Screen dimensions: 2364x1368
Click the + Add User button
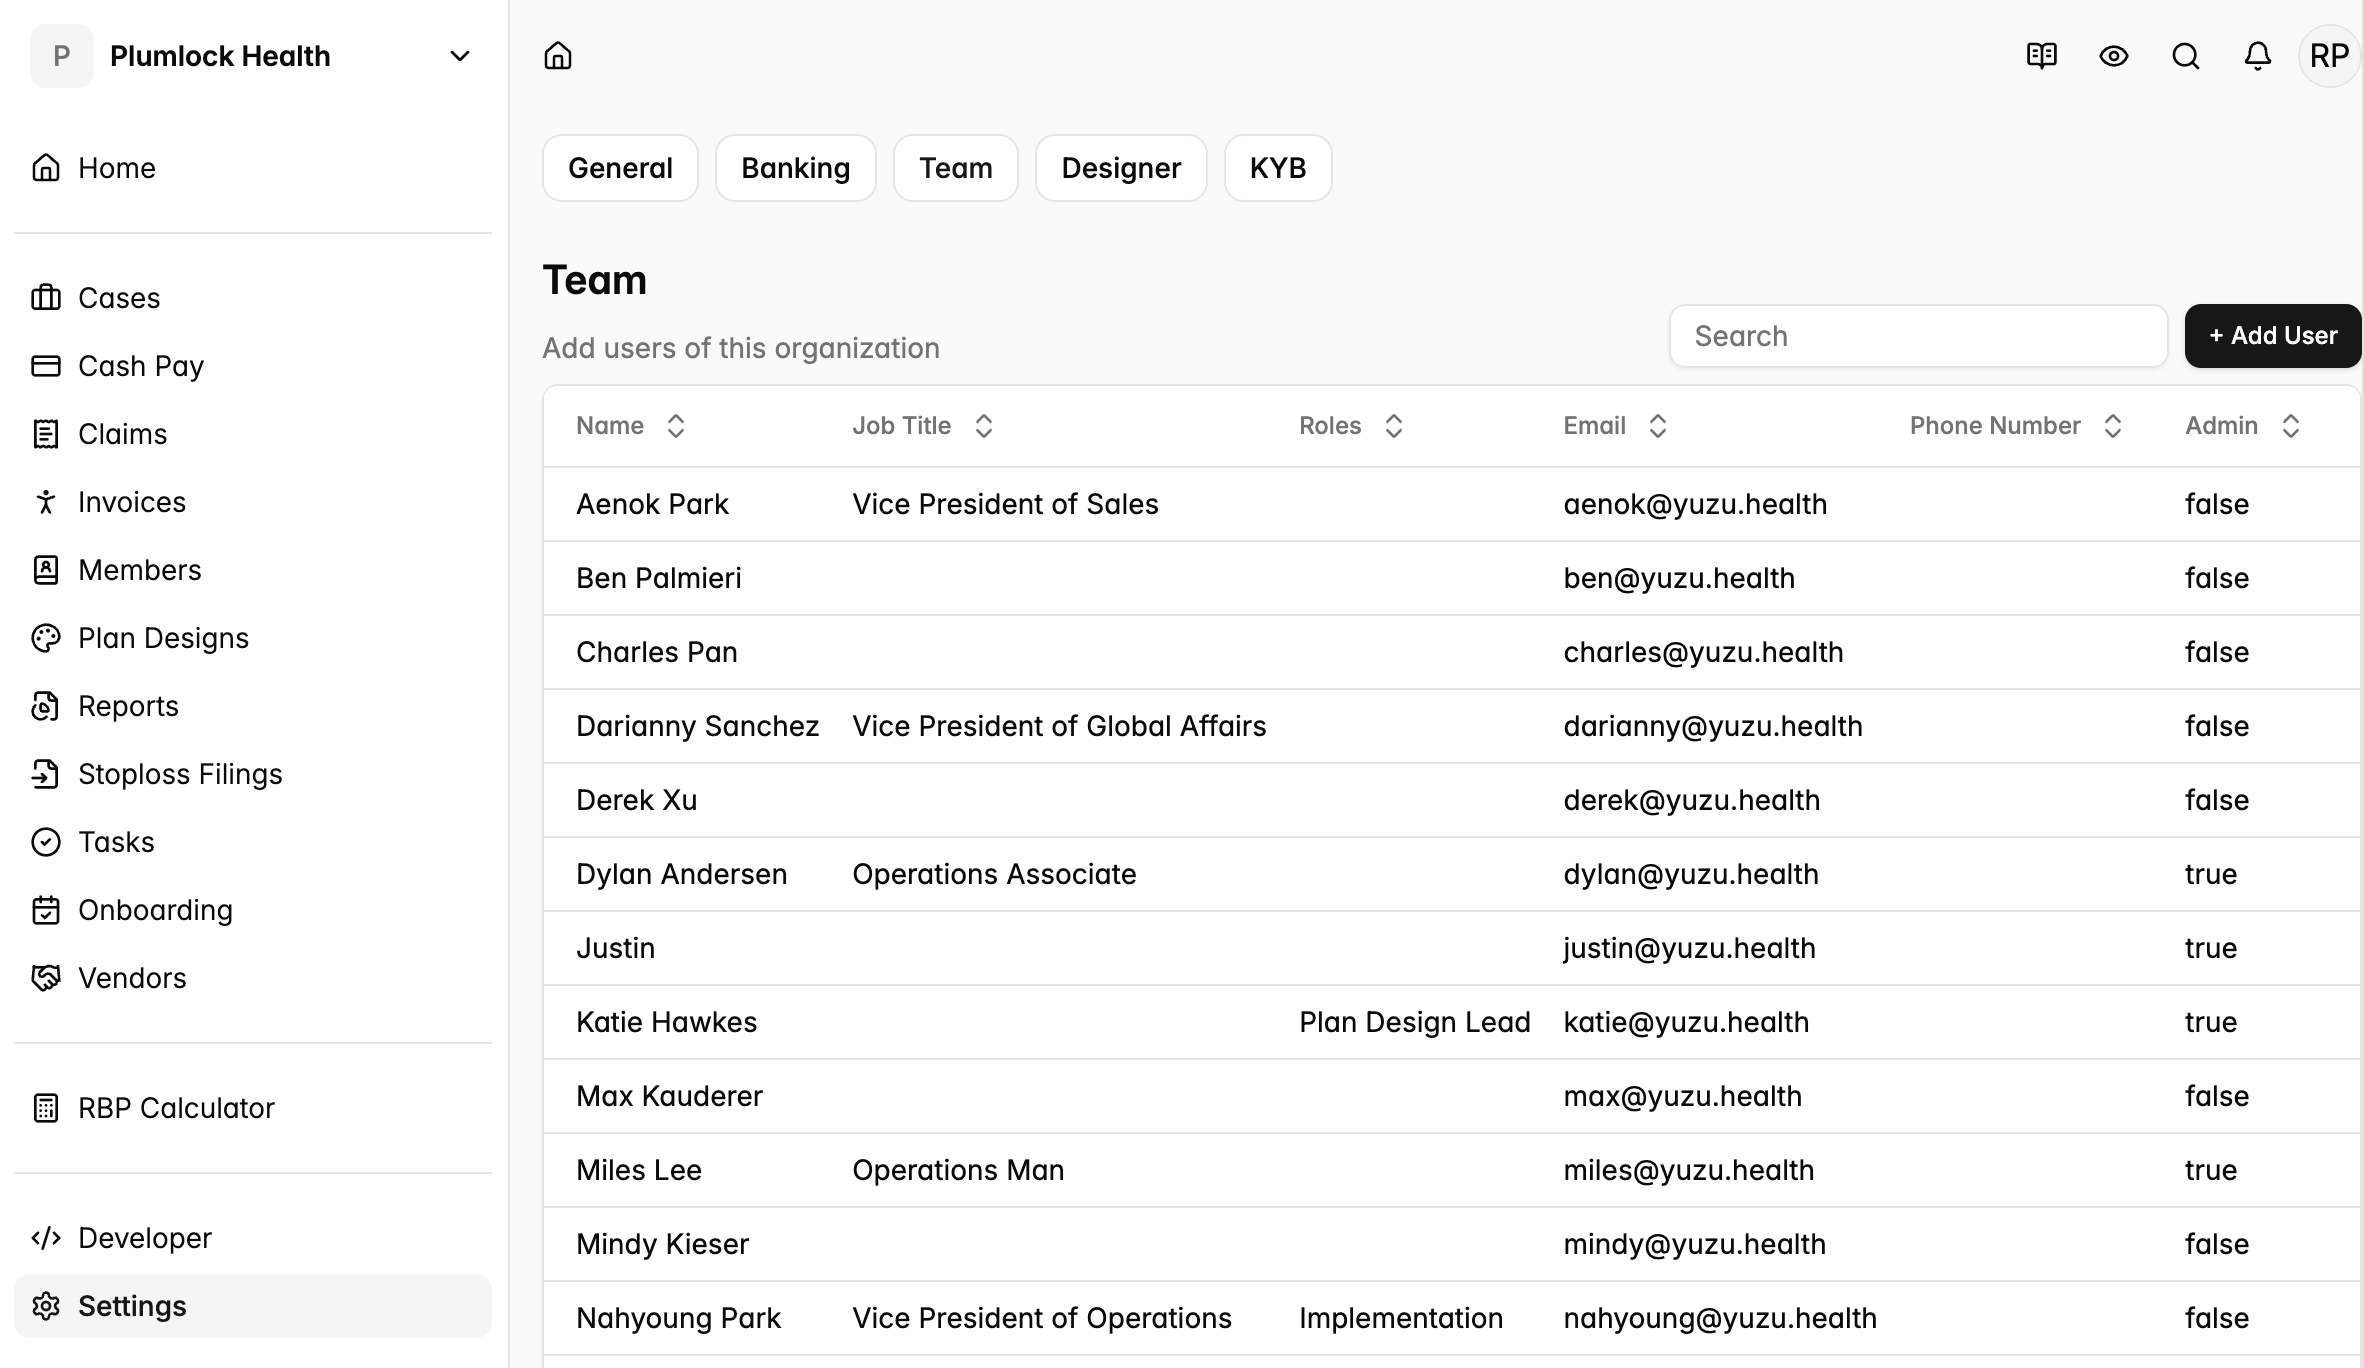click(2272, 336)
